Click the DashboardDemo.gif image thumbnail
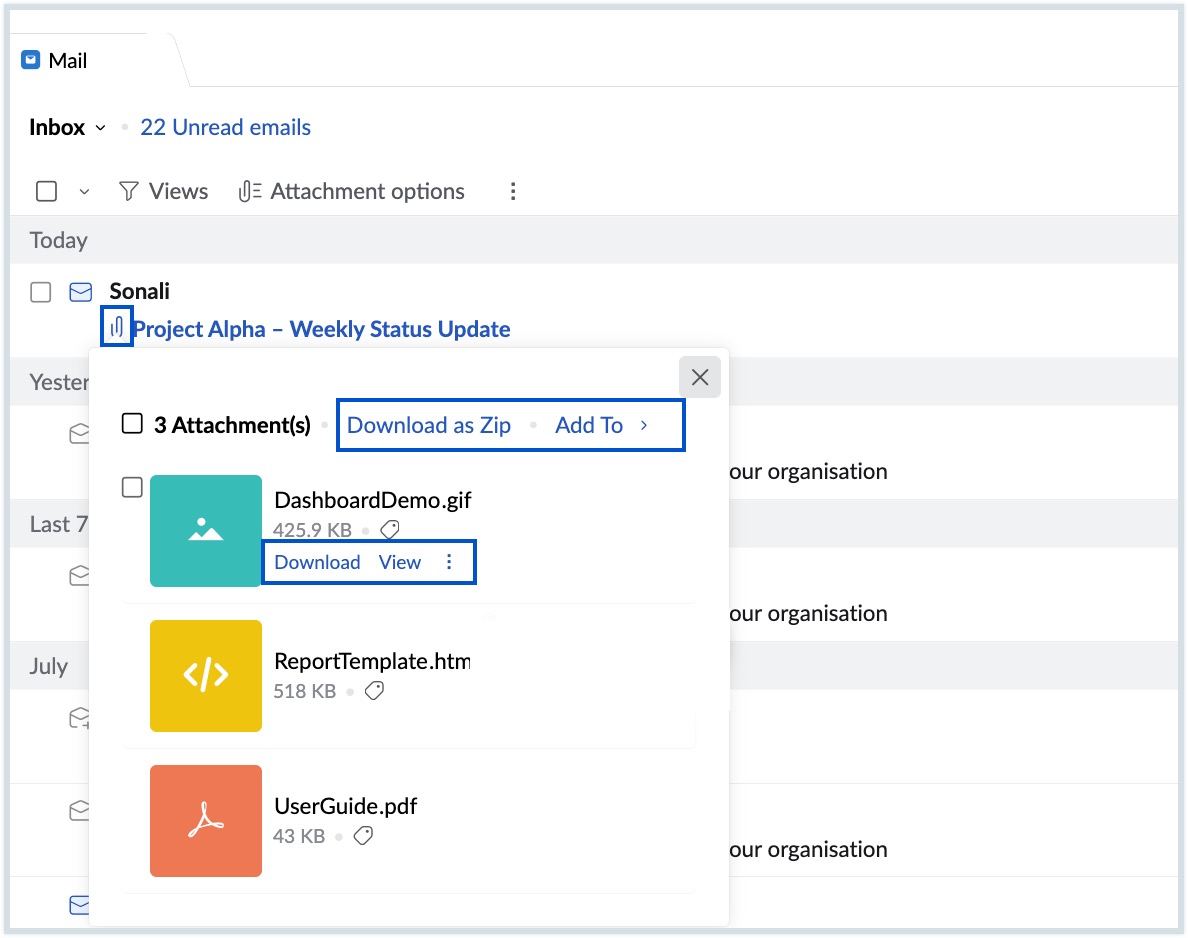The height and width of the screenshot is (938, 1188). (205, 531)
